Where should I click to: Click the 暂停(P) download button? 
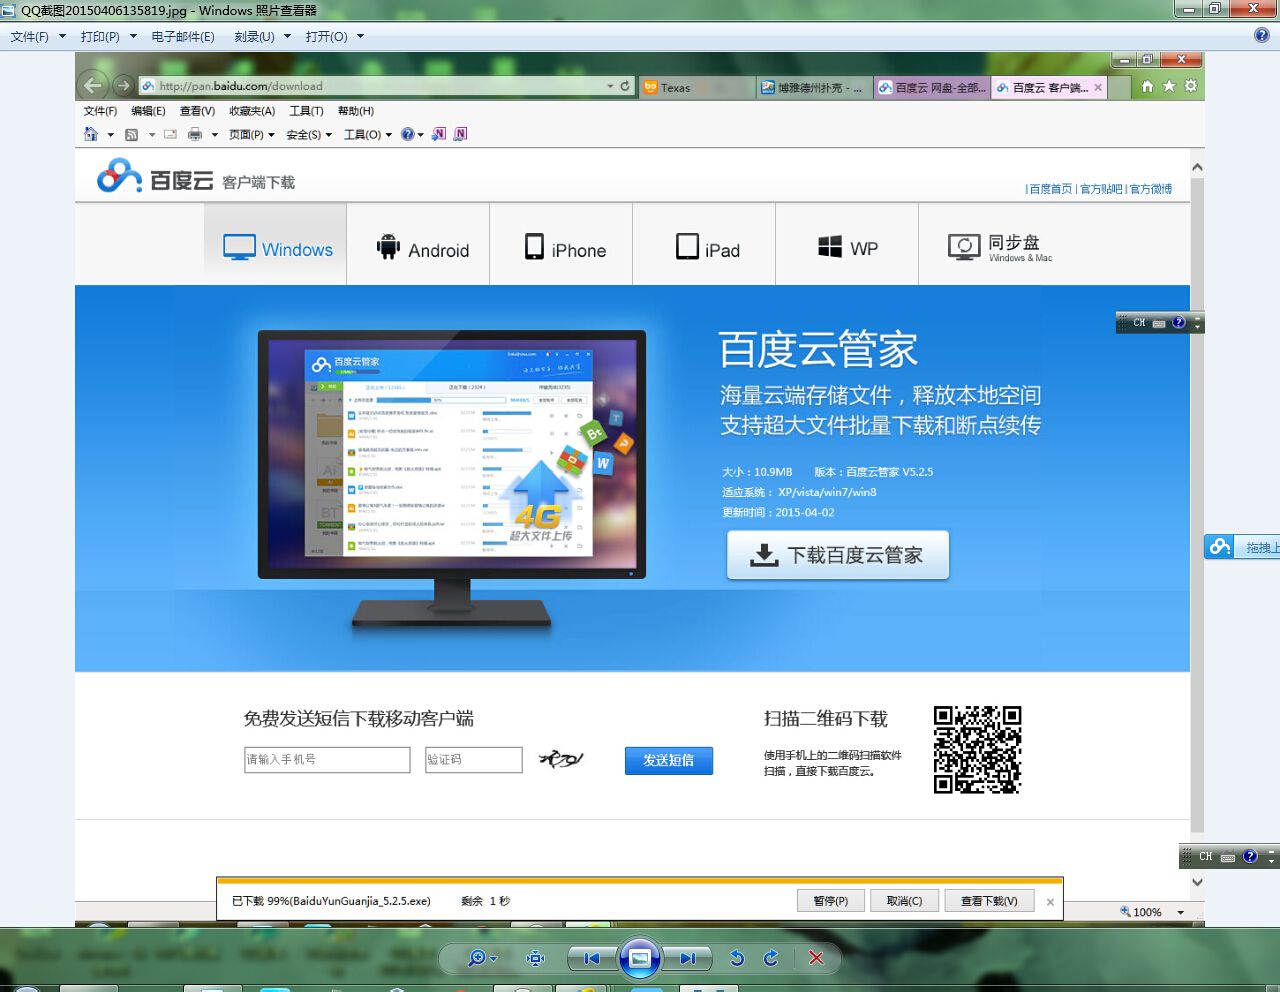click(831, 901)
